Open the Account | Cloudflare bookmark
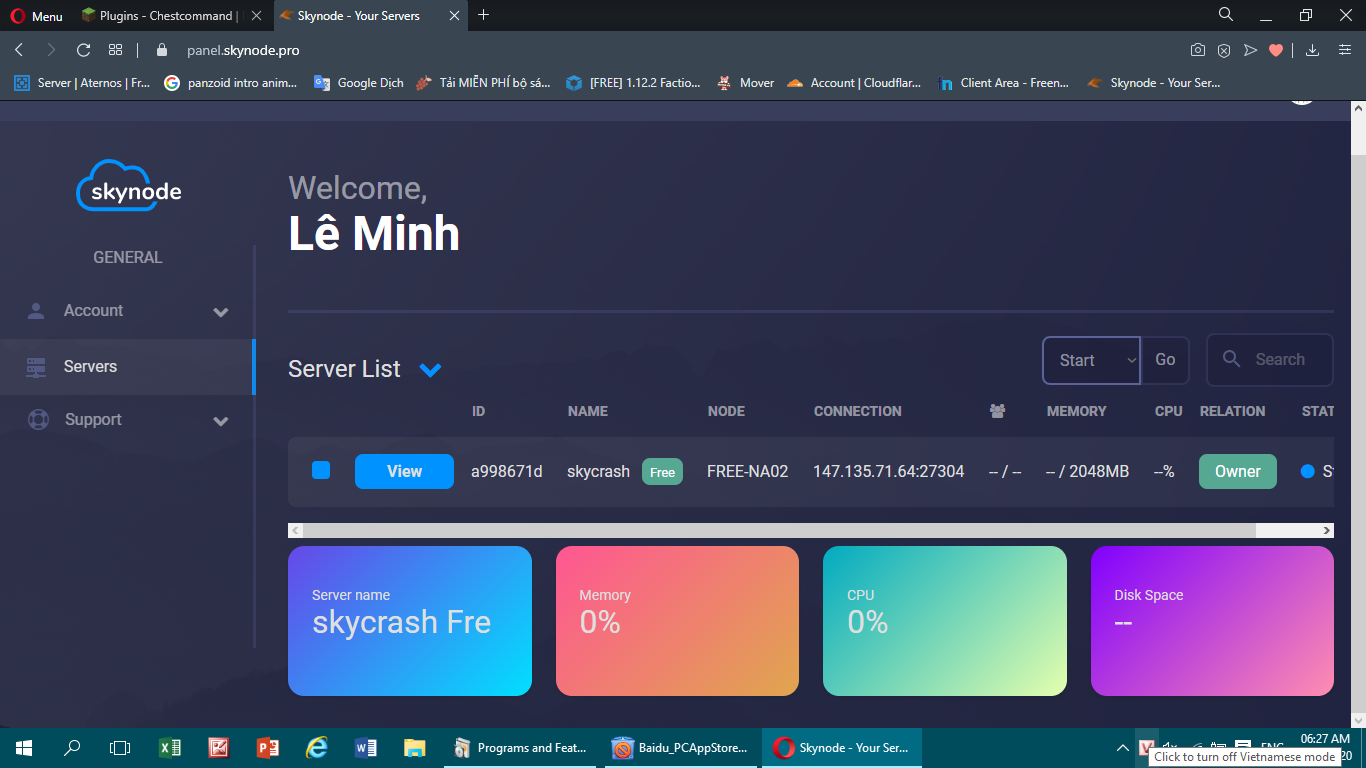Viewport: 1366px width, 768px height. click(855, 83)
